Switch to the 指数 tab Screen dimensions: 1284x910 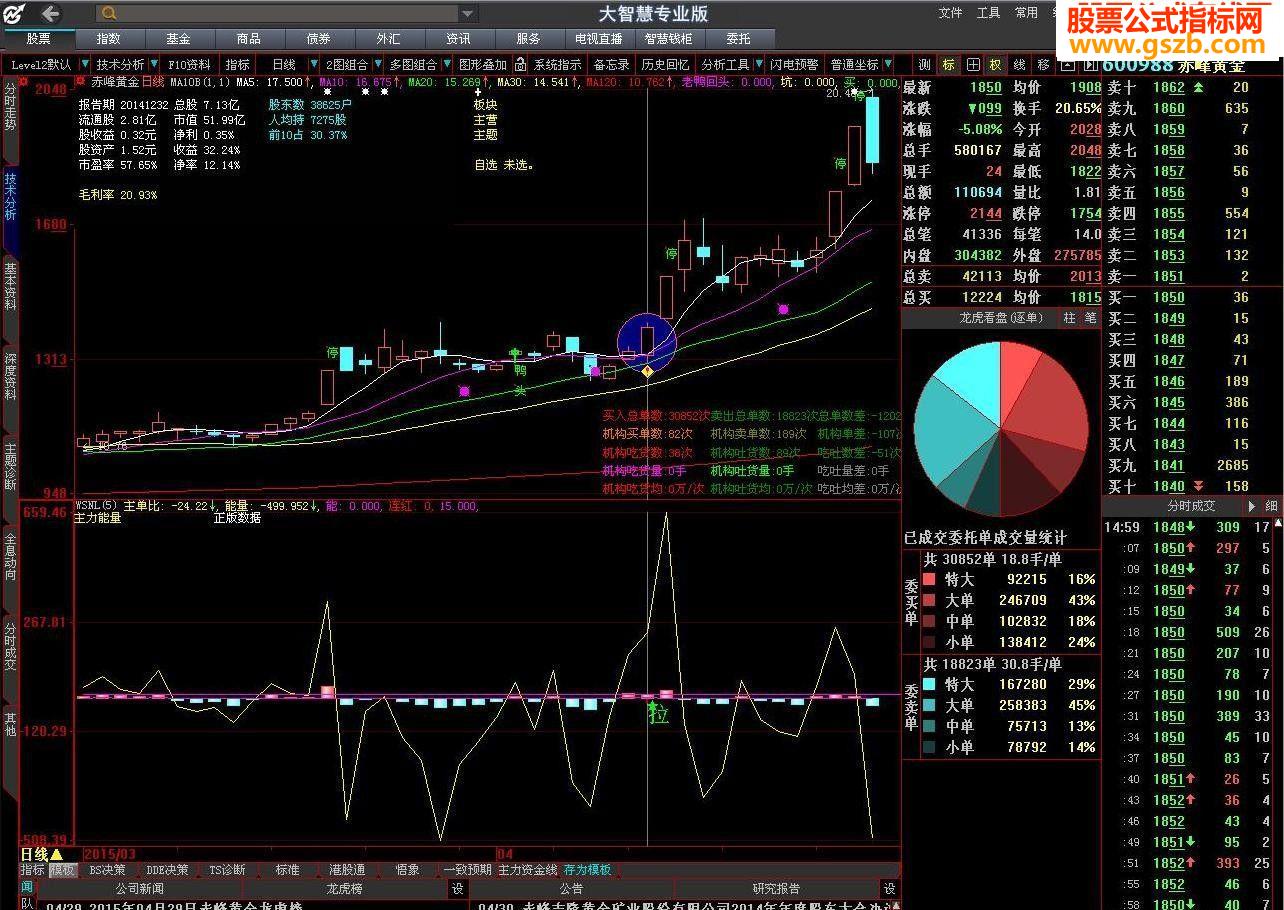pos(109,39)
